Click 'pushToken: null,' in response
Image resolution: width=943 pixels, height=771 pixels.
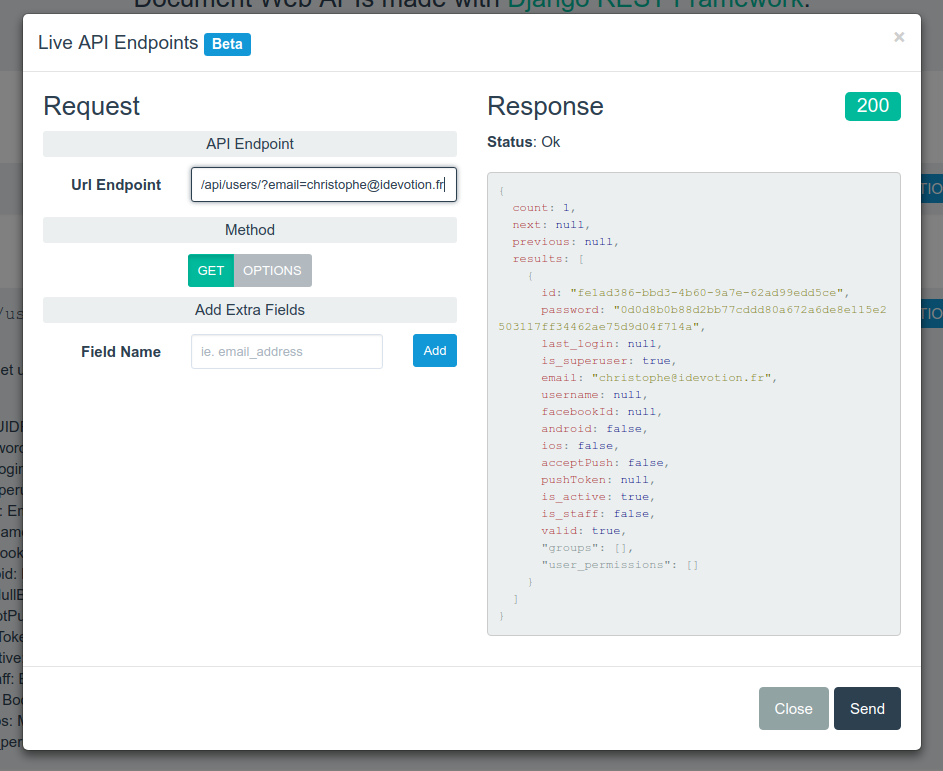tap(598, 479)
